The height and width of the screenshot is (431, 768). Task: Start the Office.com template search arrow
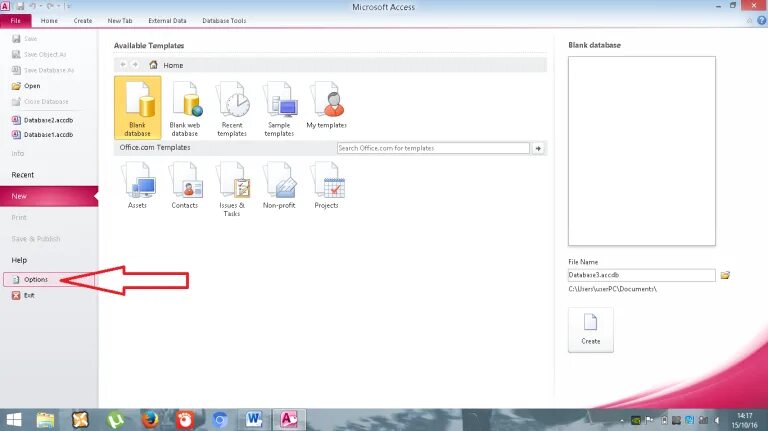click(538, 148)
